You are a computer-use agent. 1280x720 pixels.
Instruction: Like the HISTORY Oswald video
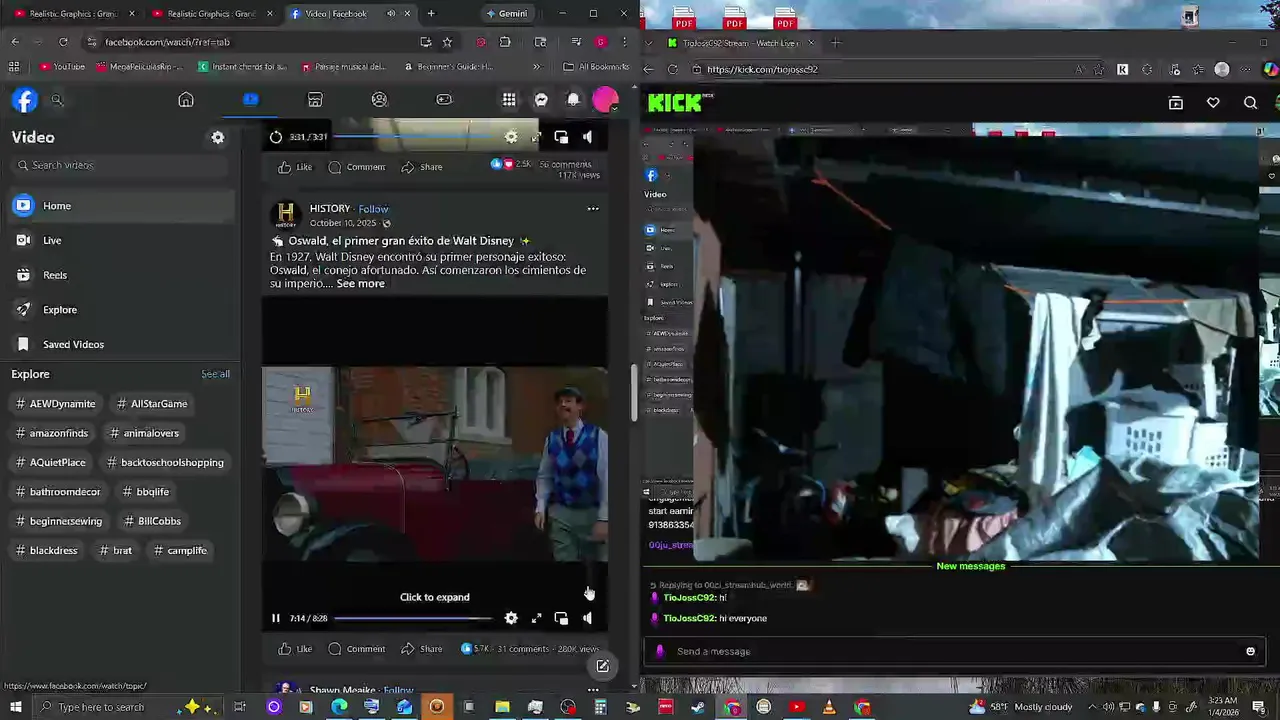coord(295,649)
